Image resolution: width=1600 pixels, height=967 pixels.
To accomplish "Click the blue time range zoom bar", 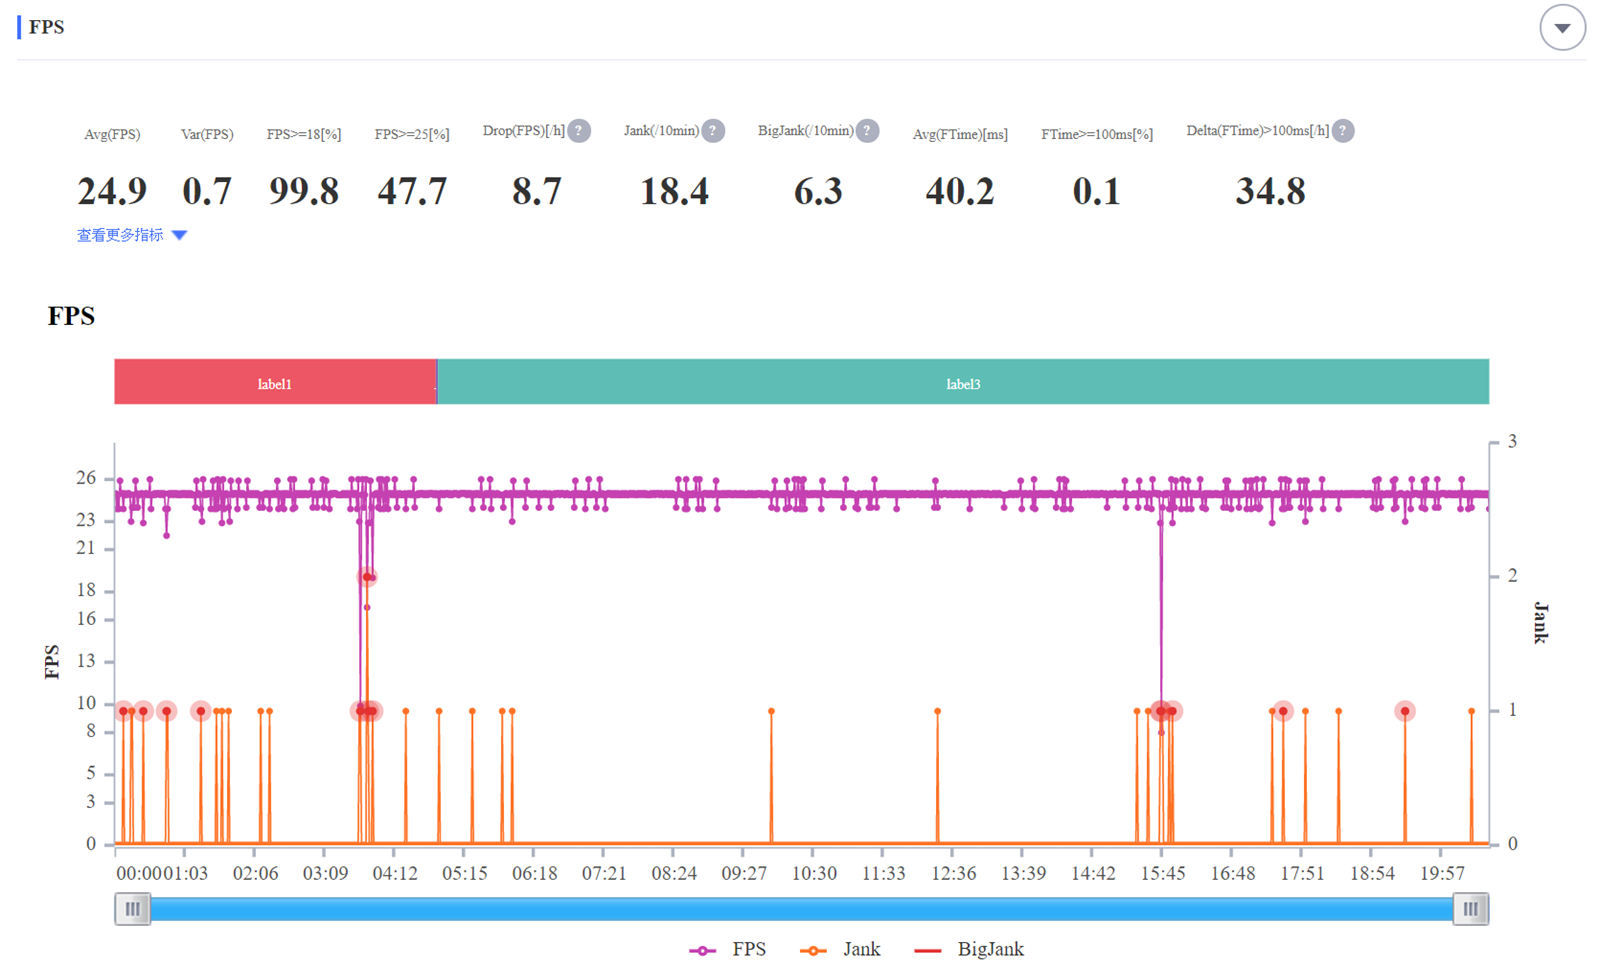I will pos(800,909).
